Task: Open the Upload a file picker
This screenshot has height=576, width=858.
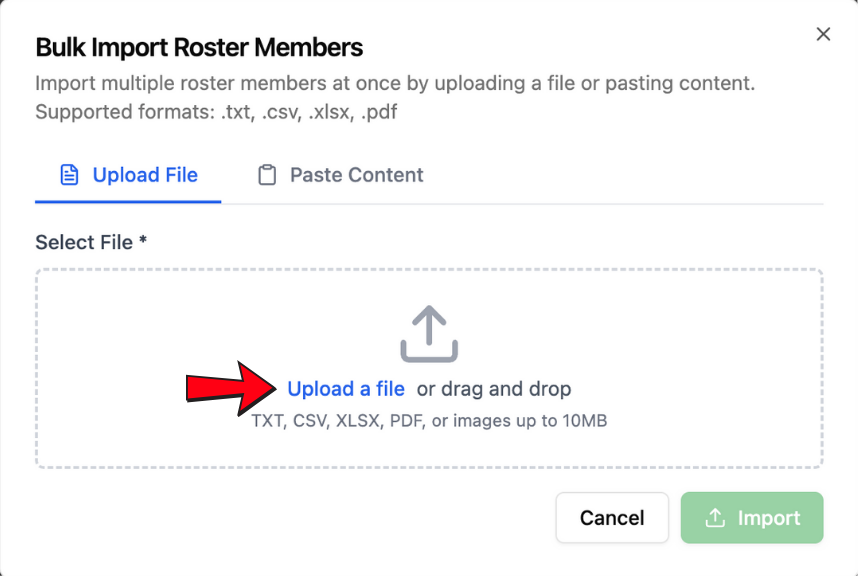Action: point(345,388)
